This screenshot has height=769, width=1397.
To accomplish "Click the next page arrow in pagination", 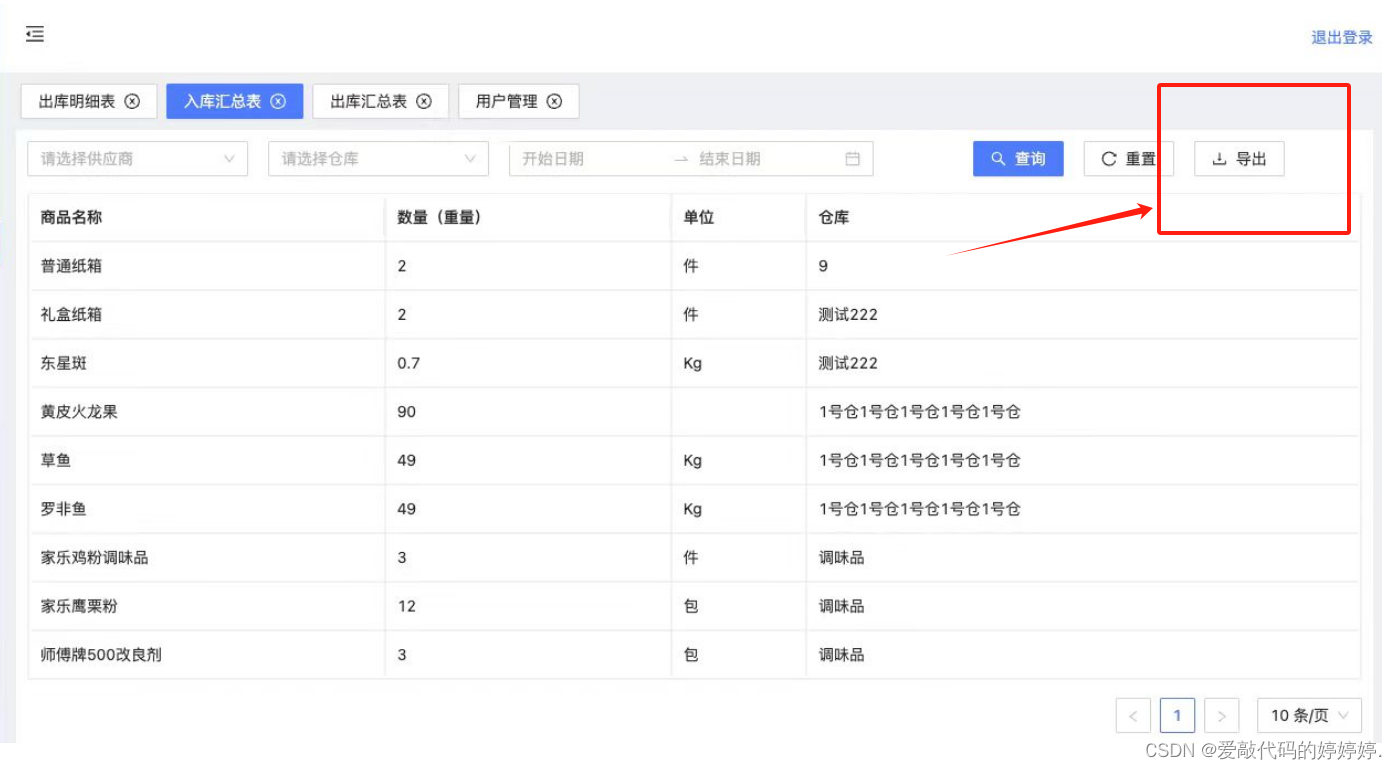I will click(1222, 715).
